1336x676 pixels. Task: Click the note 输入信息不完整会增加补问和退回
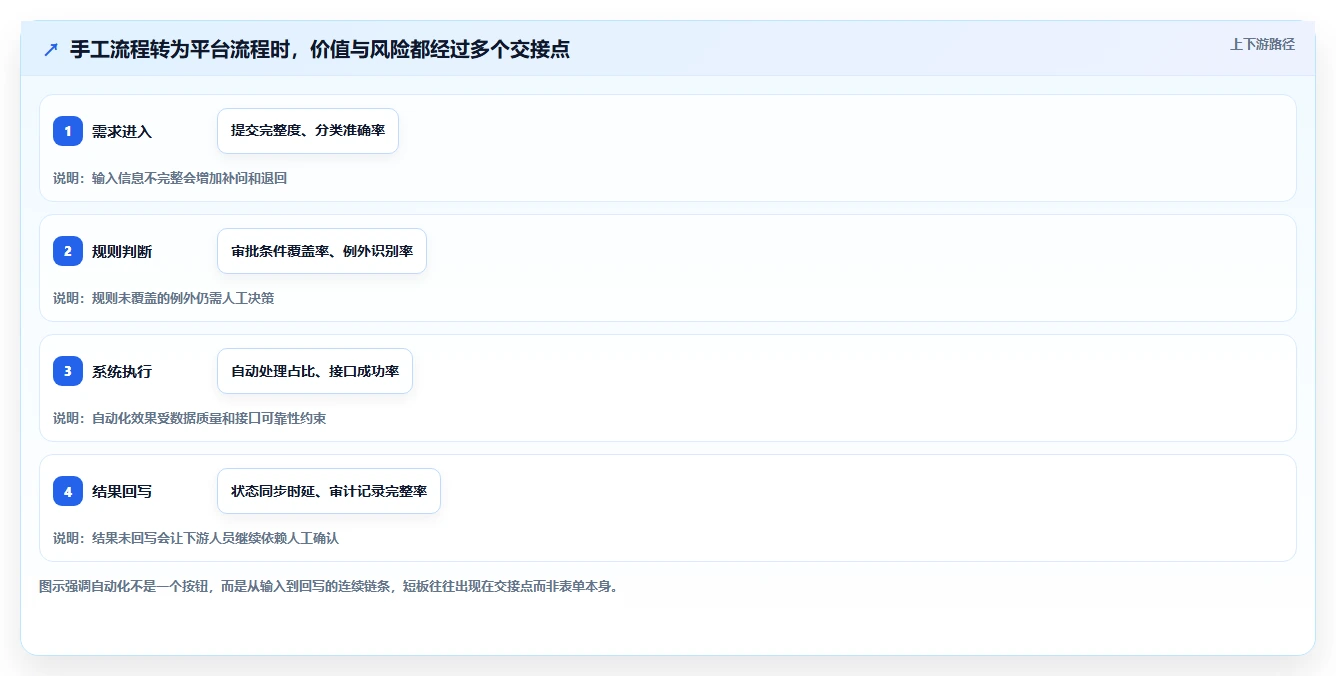pyautogui.click(x=170, y=178)
